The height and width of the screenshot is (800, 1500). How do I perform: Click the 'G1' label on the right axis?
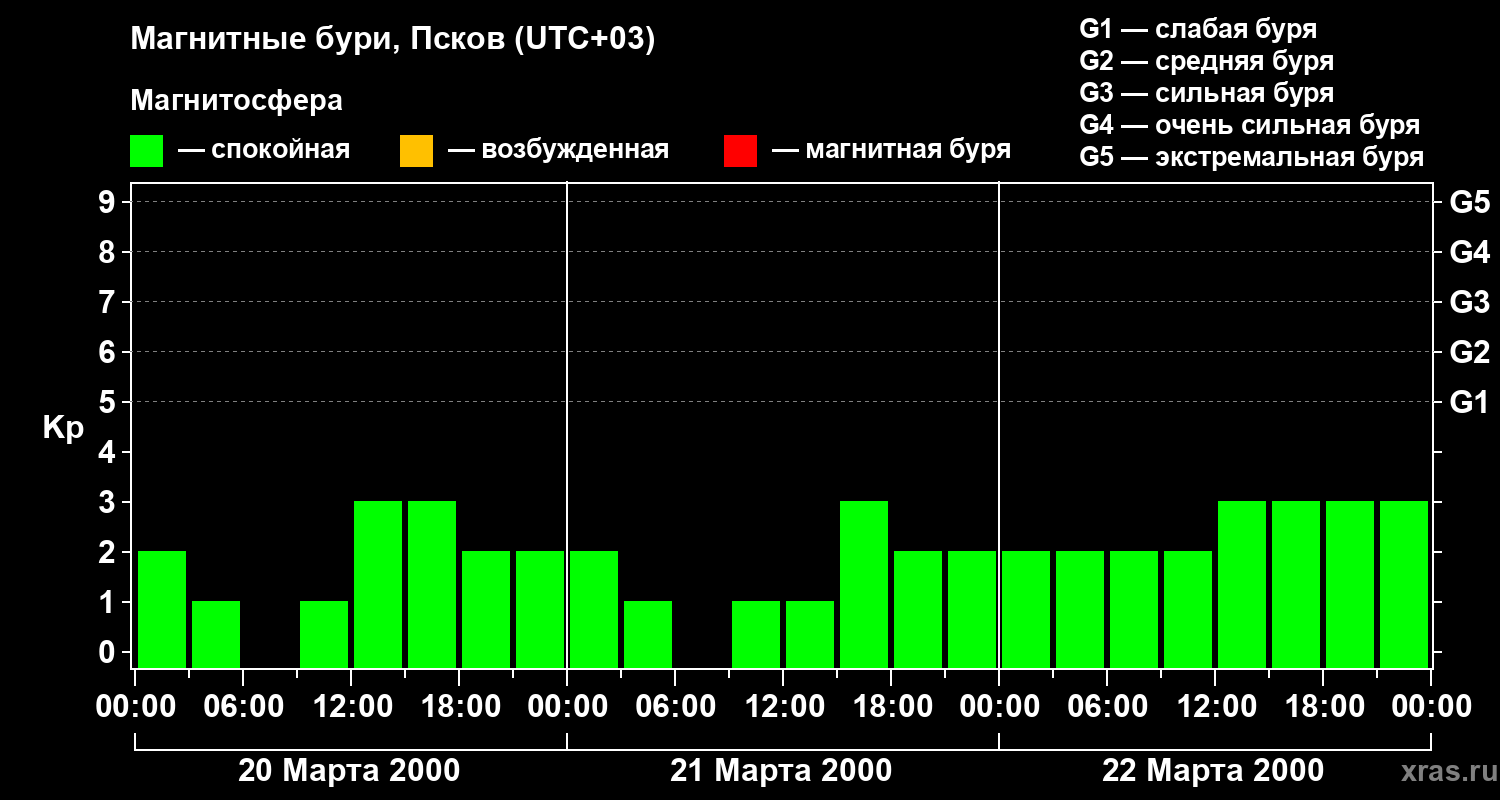coord(1470,402)
